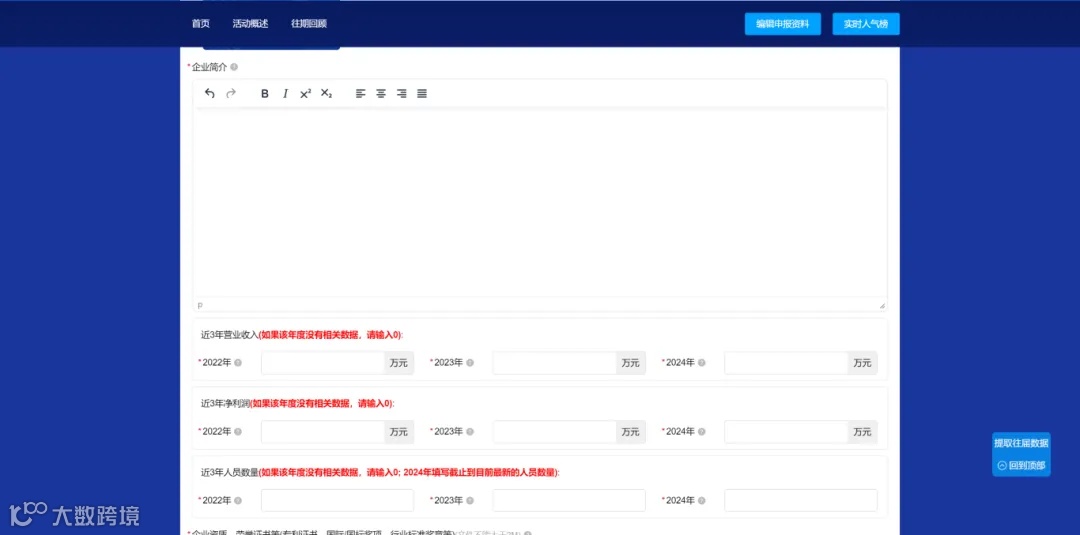Click 提取往届数据 floating button
The image size is (1080, 535).
(1021, 443)
